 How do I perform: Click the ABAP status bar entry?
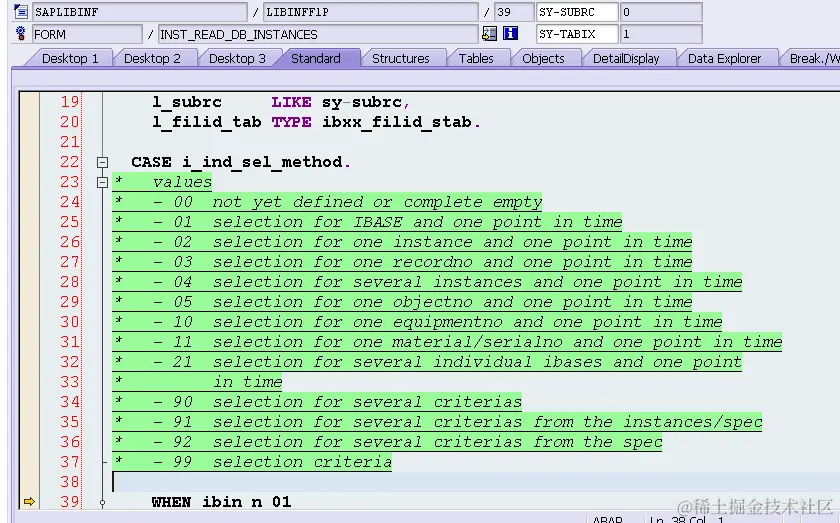pyautogui.click(x=608, y=520)
